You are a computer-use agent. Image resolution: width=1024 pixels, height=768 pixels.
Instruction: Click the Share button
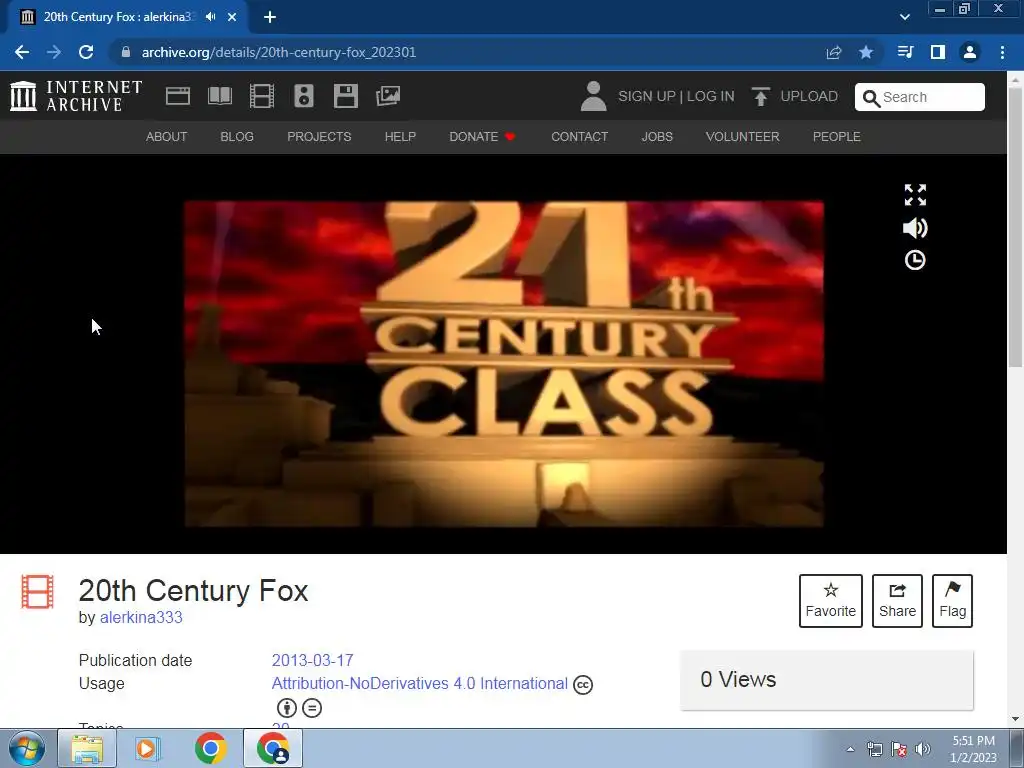(897, 601)
